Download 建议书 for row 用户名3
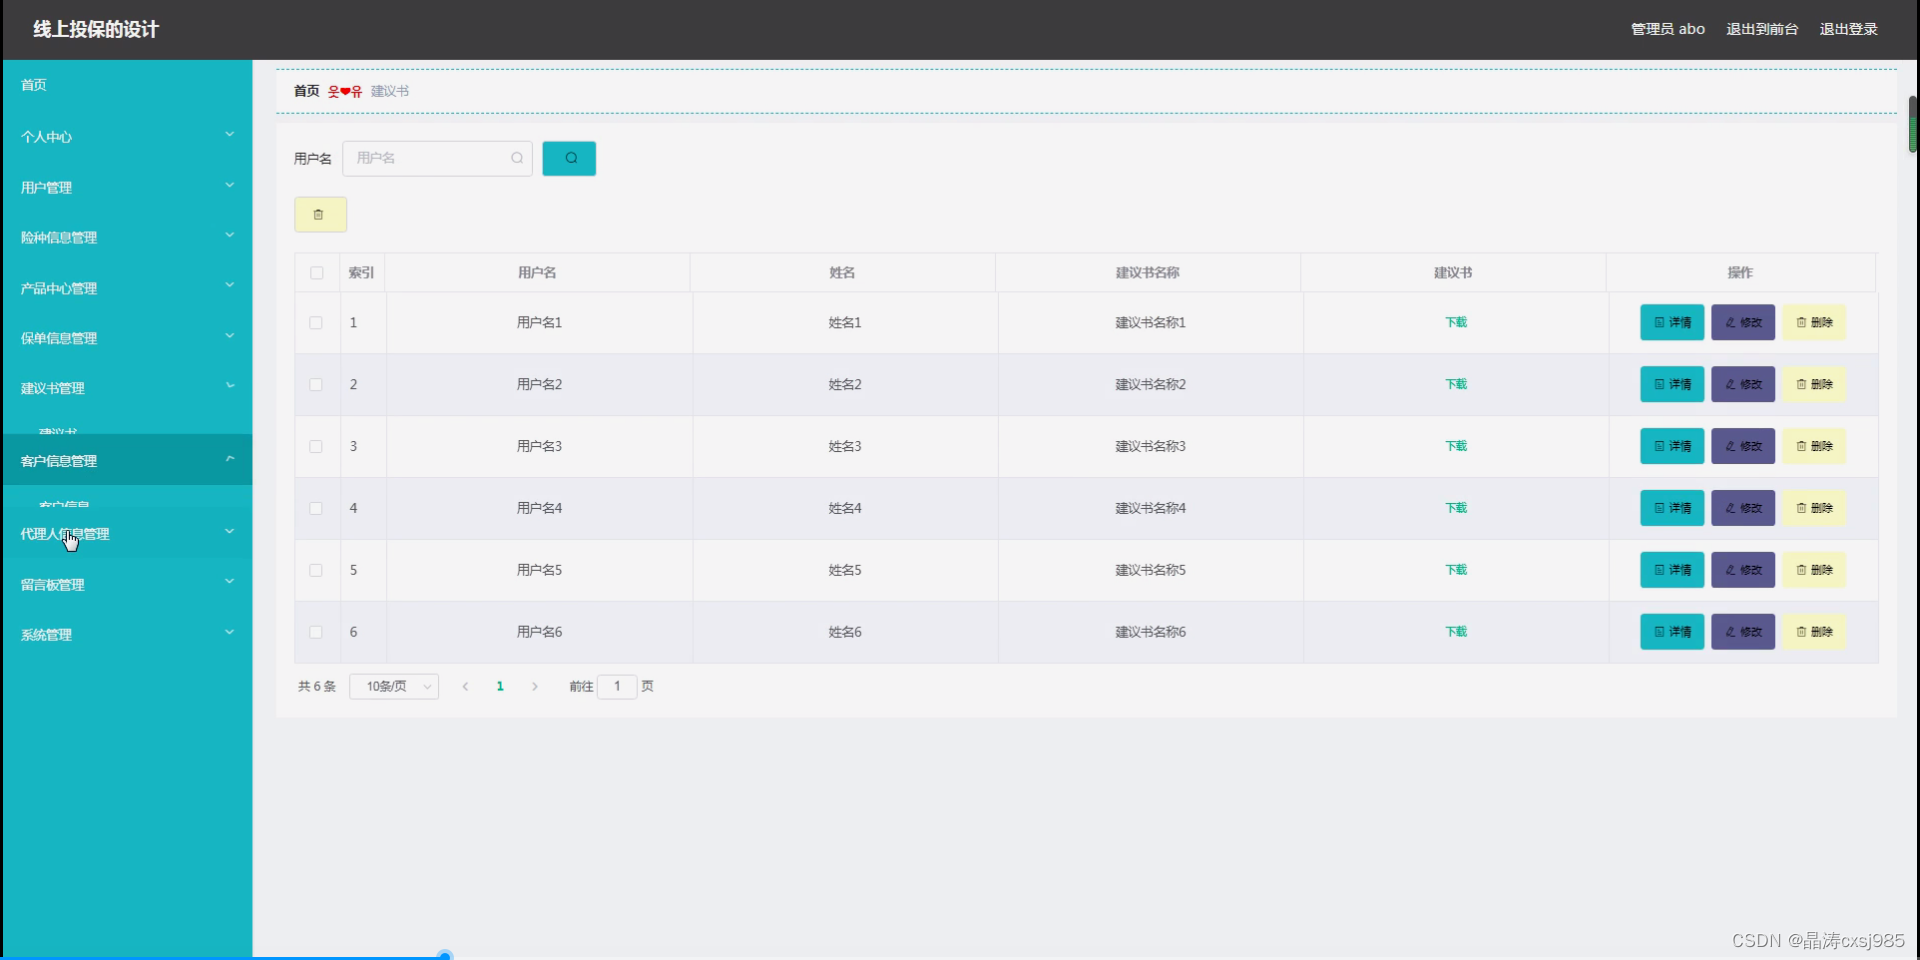 pos(1456,446)
